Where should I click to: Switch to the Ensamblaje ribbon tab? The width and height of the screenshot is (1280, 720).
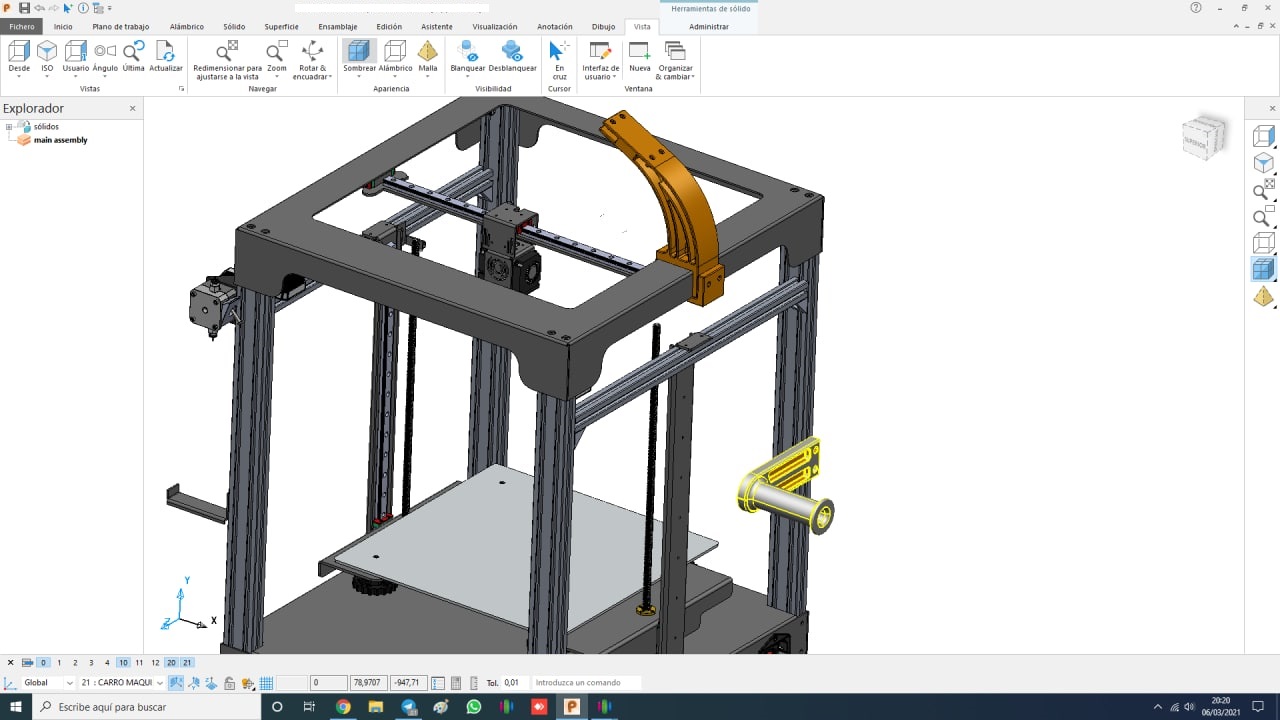pos(337,27)
